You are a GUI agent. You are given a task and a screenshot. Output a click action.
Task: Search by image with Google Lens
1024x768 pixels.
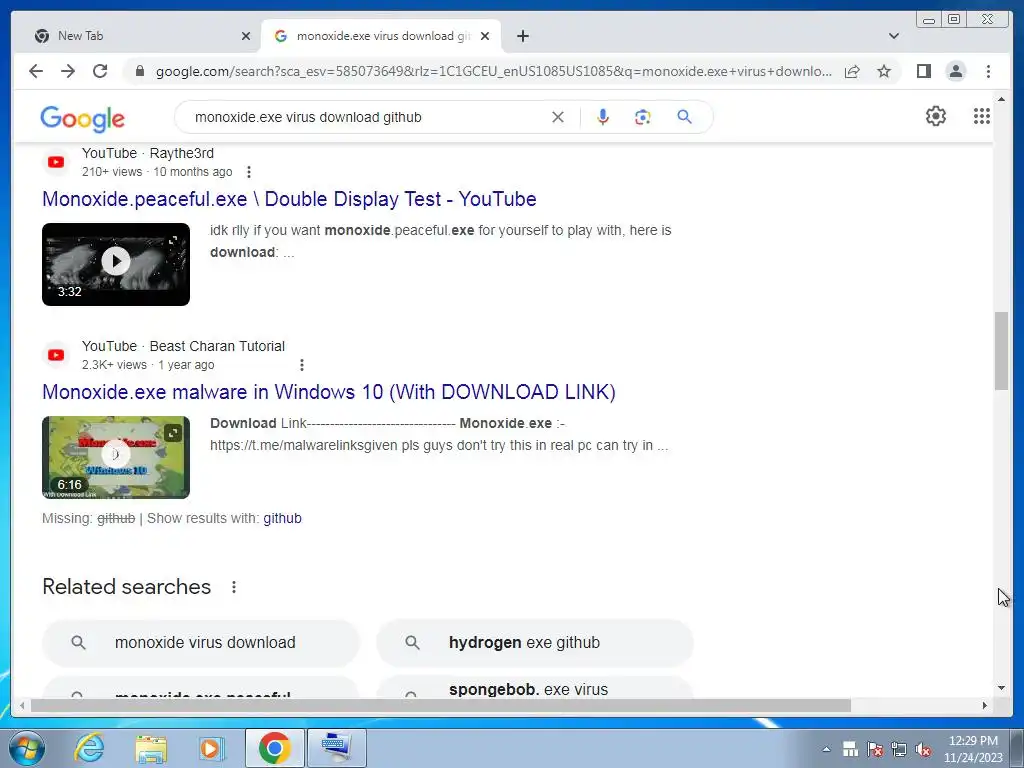point(643,117)
